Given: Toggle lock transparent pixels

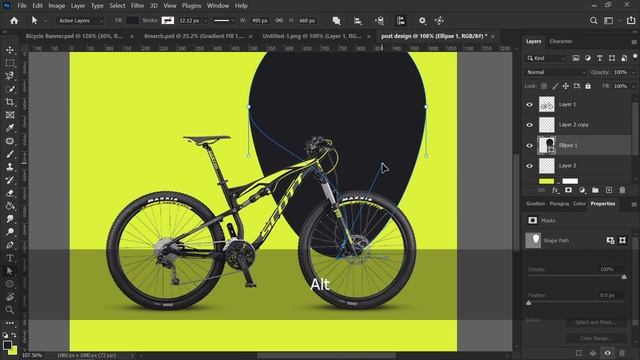Looking at the screenshot, I should pos(544,86).
